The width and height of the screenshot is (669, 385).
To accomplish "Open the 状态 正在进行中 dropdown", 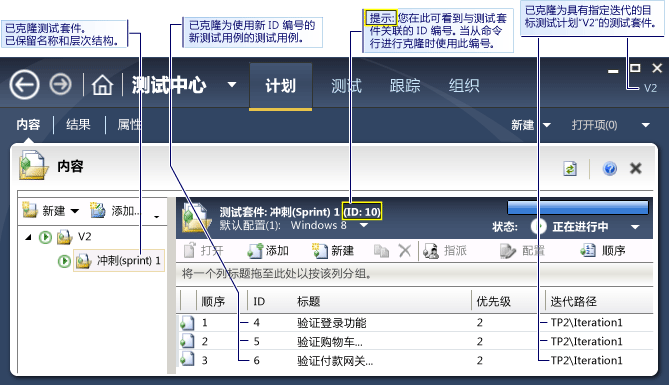I will coord(635,227).
